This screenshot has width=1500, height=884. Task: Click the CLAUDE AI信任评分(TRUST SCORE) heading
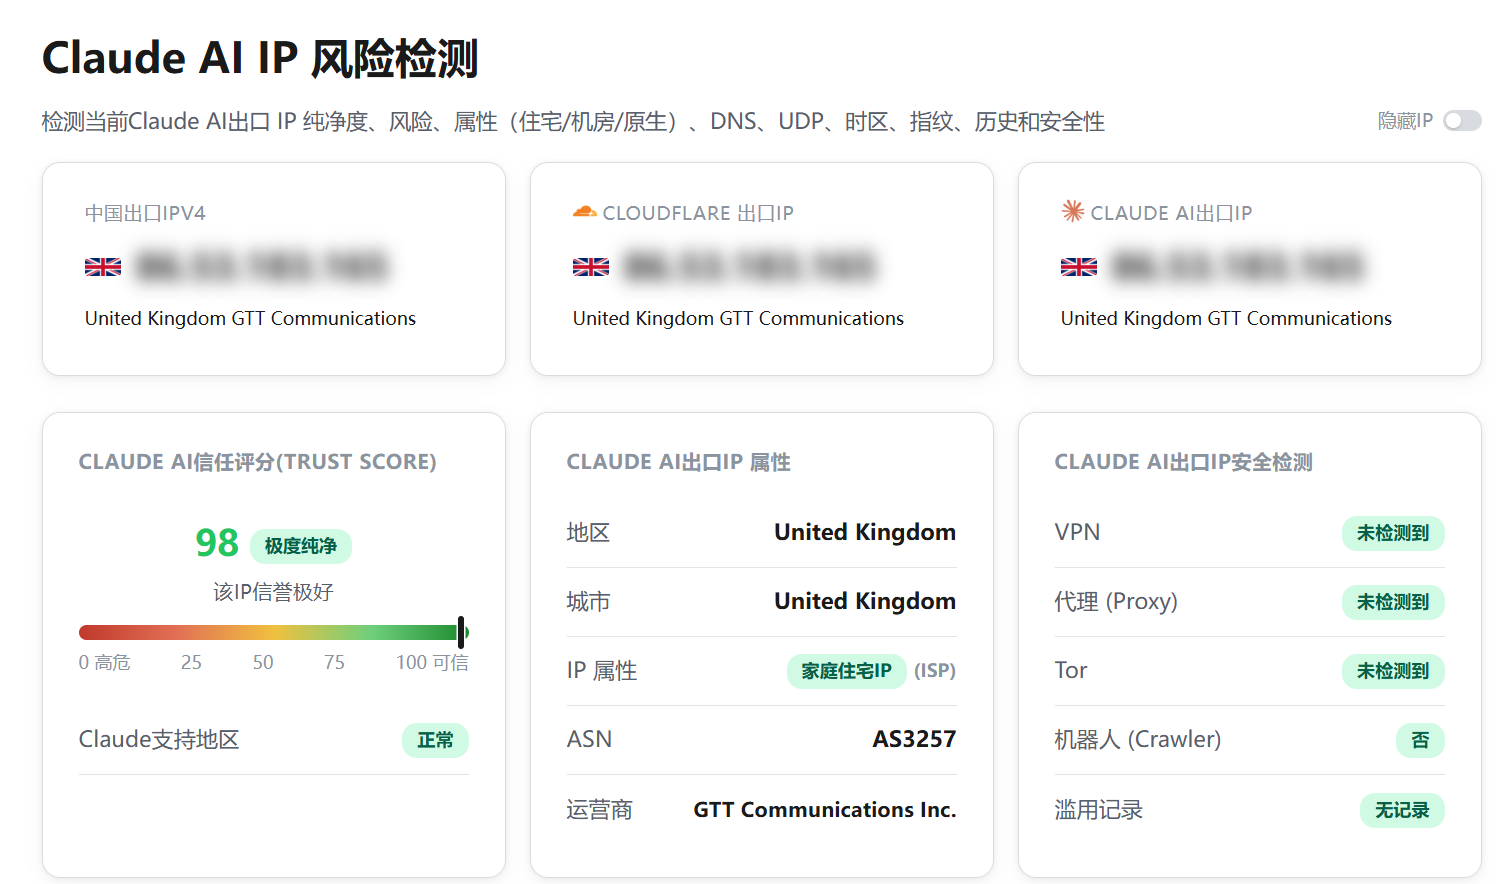[x=258, y=462]
